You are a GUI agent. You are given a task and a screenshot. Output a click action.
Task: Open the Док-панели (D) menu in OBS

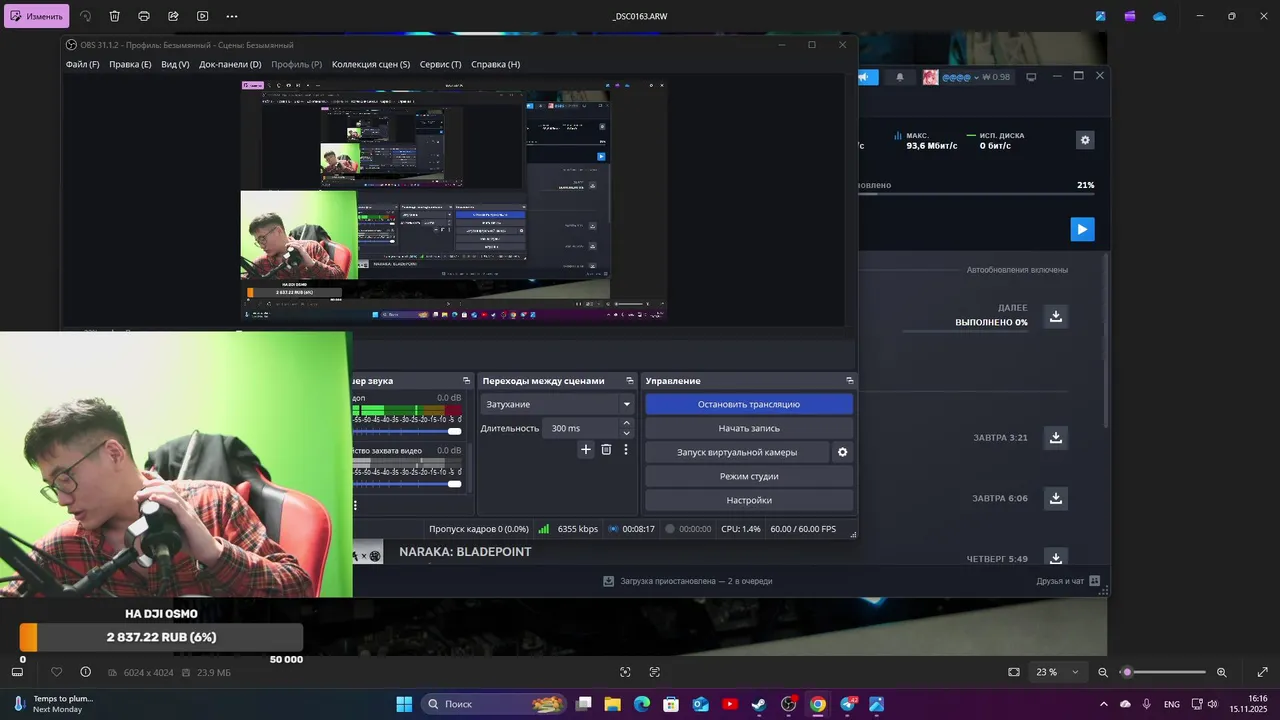230,64
